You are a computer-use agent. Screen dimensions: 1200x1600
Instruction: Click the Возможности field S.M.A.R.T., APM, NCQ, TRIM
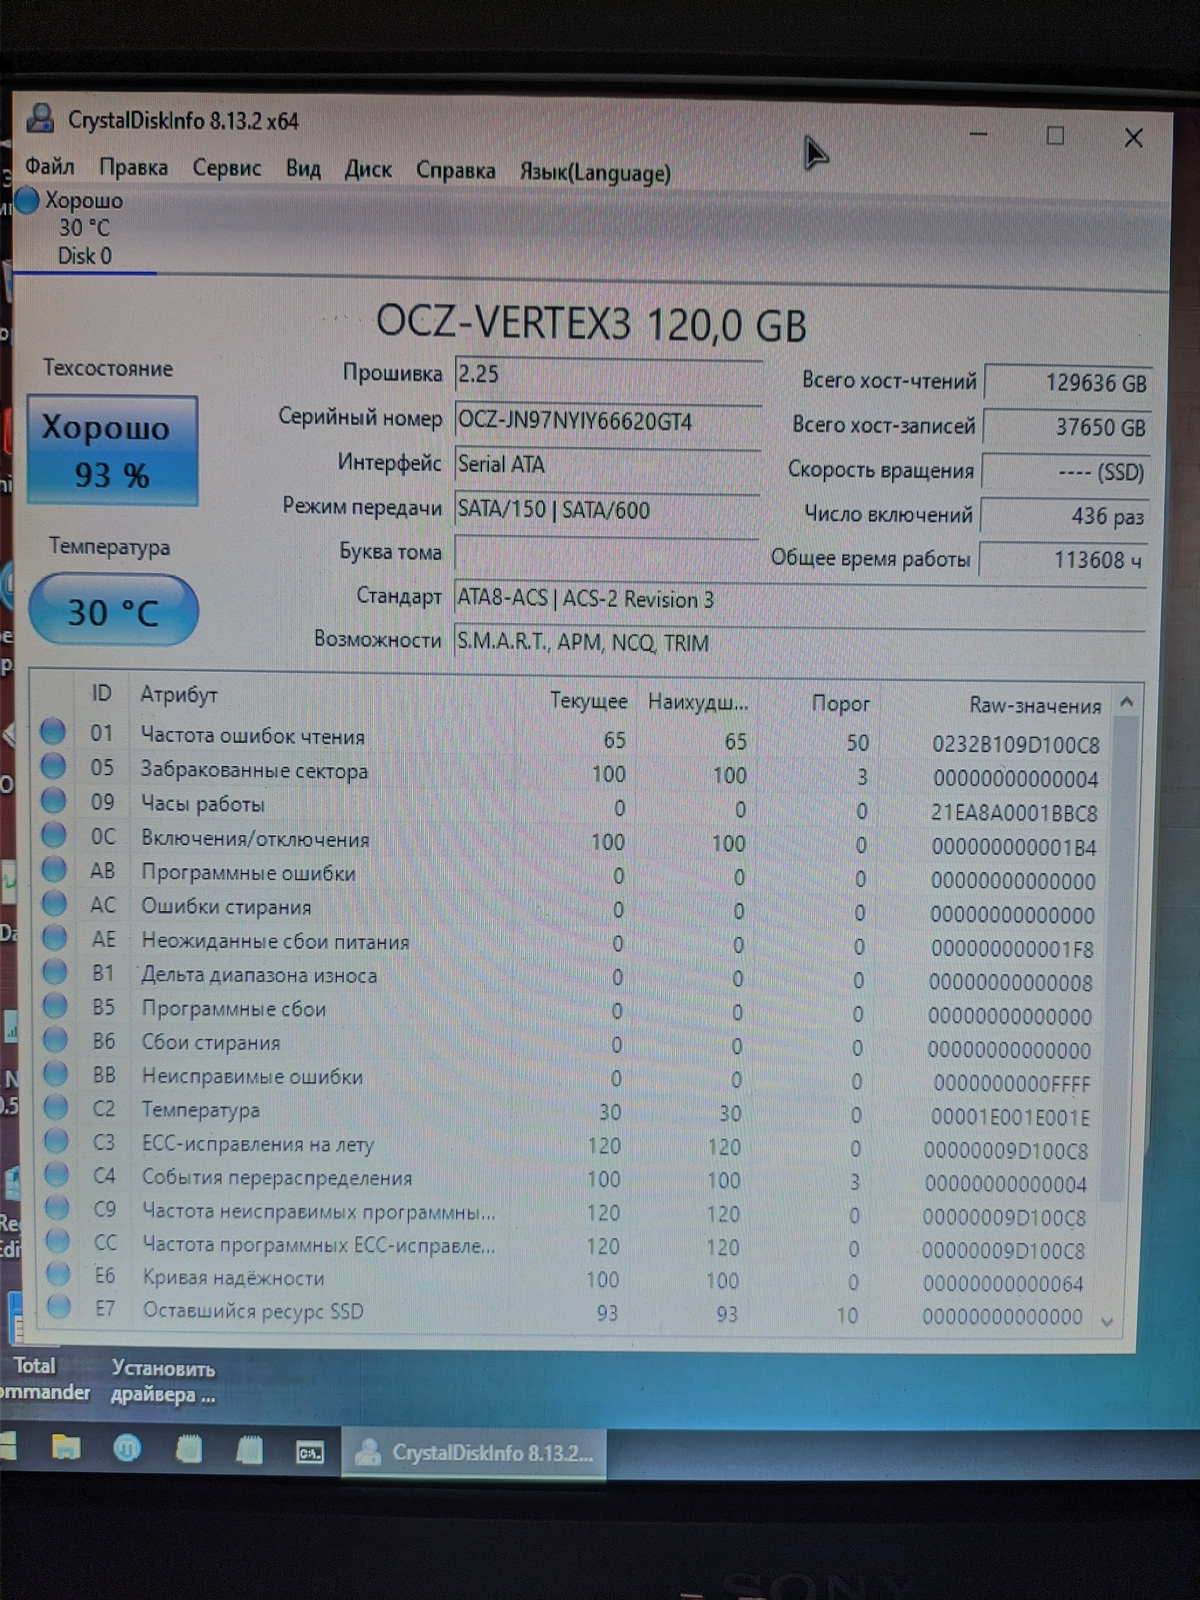(x=800, y=643)
